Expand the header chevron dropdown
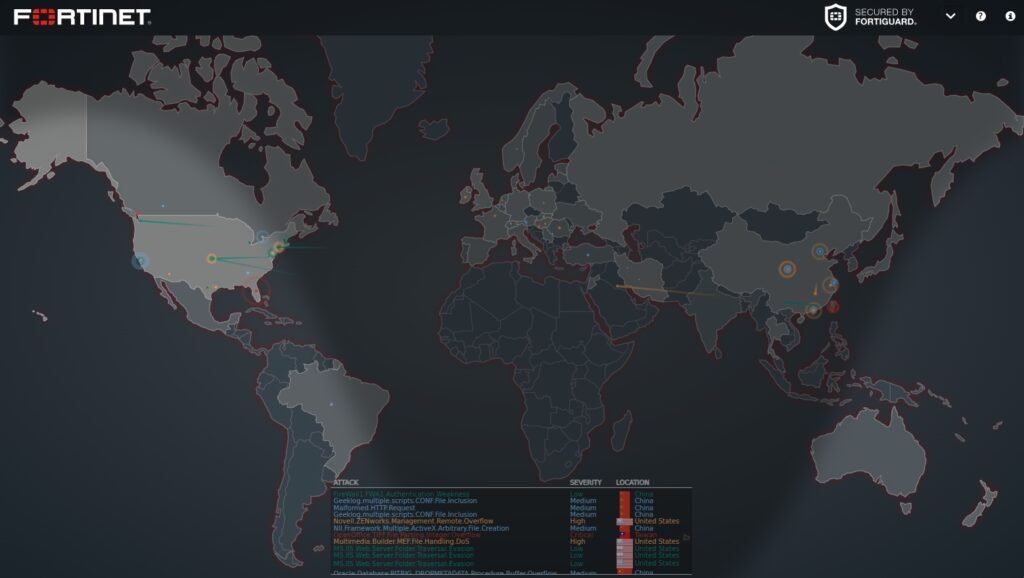1024x578 pixels. point(950,17)
